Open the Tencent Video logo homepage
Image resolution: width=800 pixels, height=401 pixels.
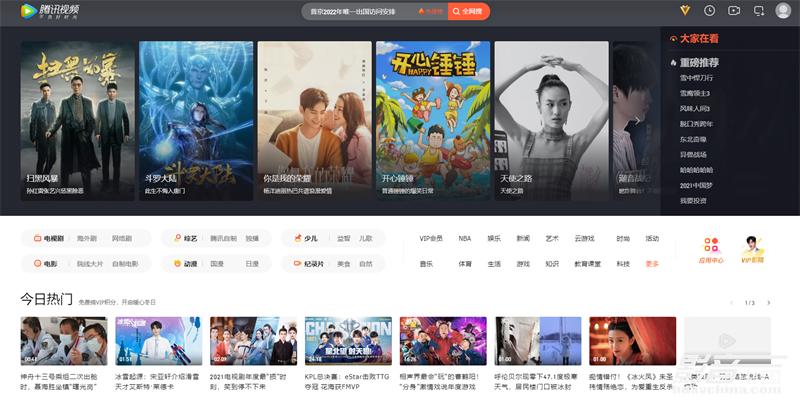click(x=50, y=11)
